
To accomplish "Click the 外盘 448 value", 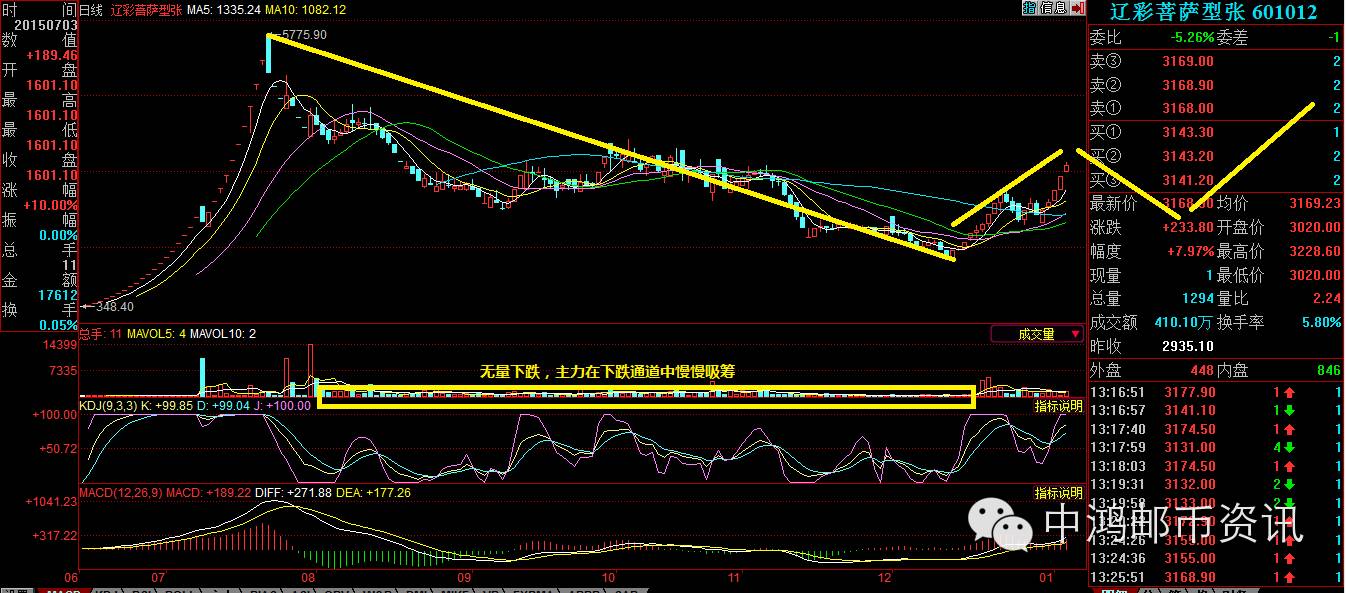I will pos(1201,370).
